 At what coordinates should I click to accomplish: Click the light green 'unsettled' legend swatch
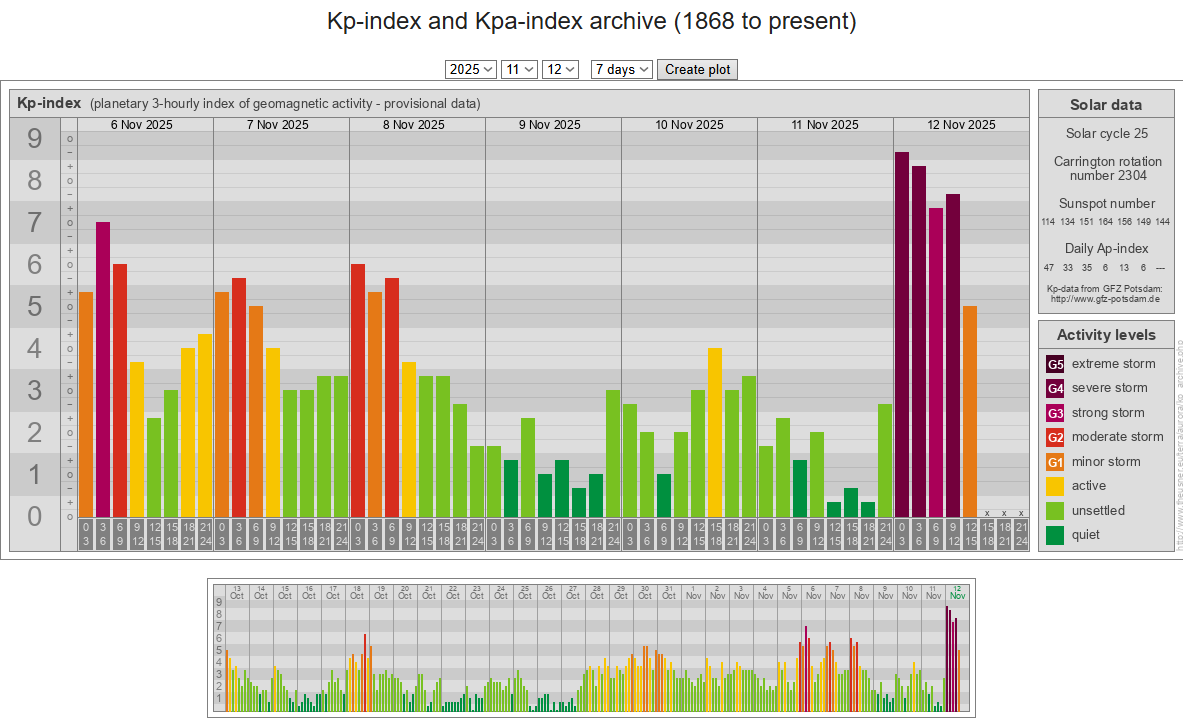pos(1055,511)
